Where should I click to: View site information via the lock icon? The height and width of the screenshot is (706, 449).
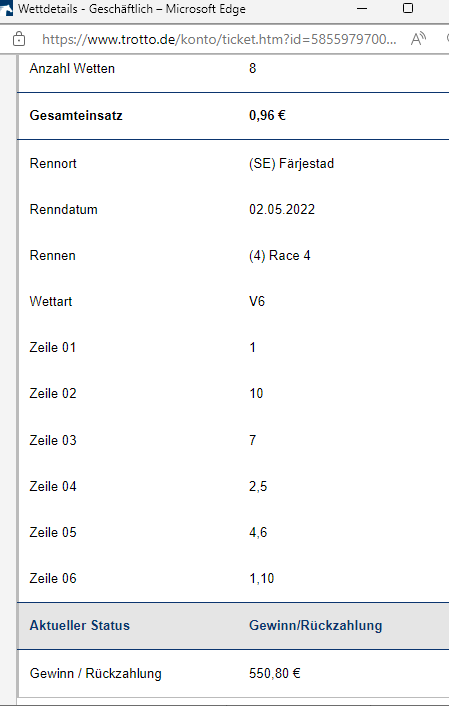pyautogui.click(x=19, y=39)
